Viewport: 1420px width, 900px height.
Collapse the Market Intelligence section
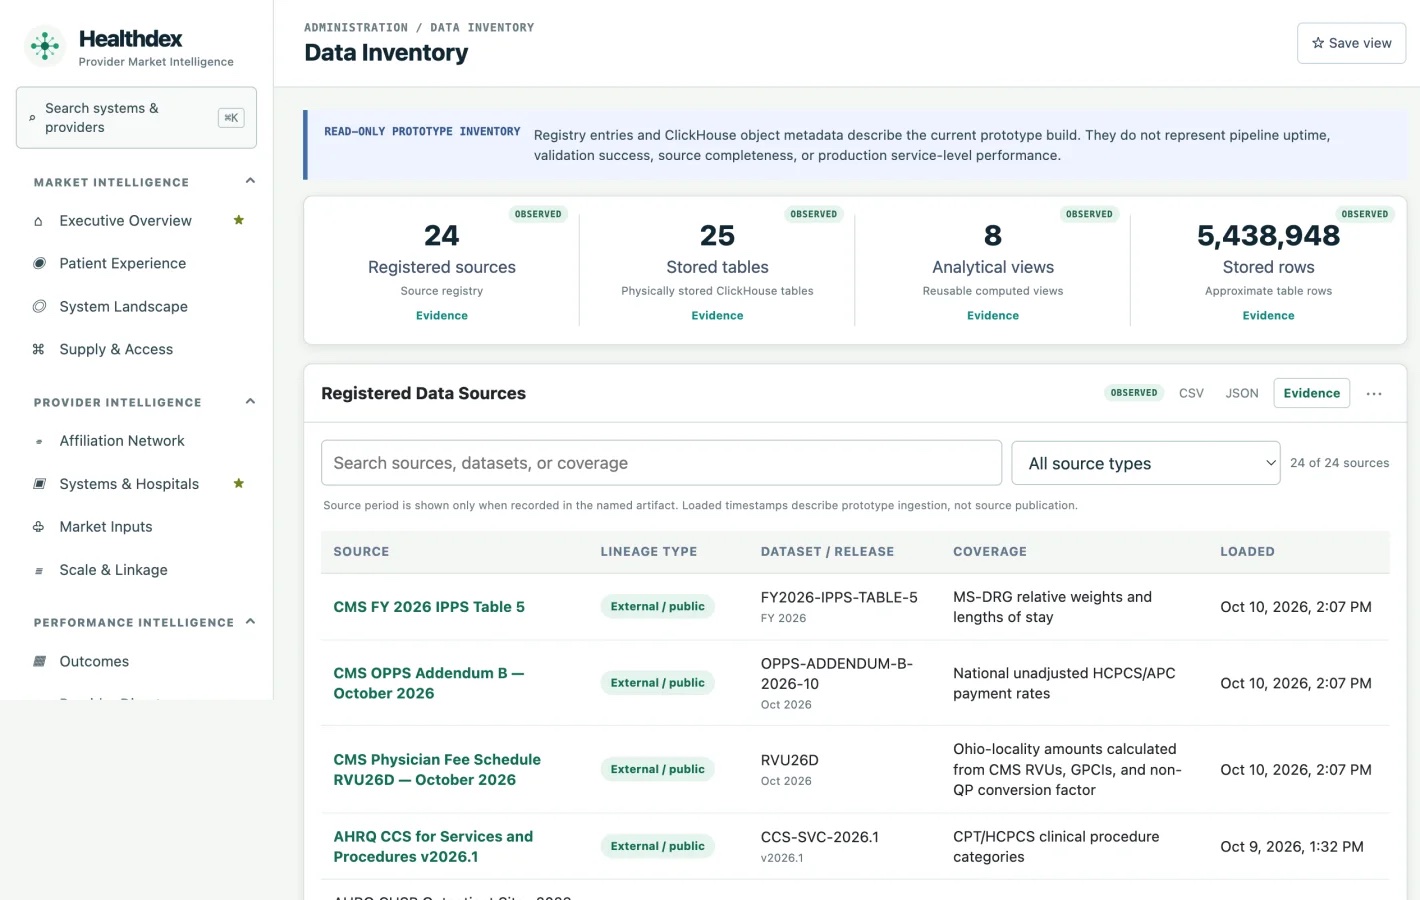pos(250,181)
